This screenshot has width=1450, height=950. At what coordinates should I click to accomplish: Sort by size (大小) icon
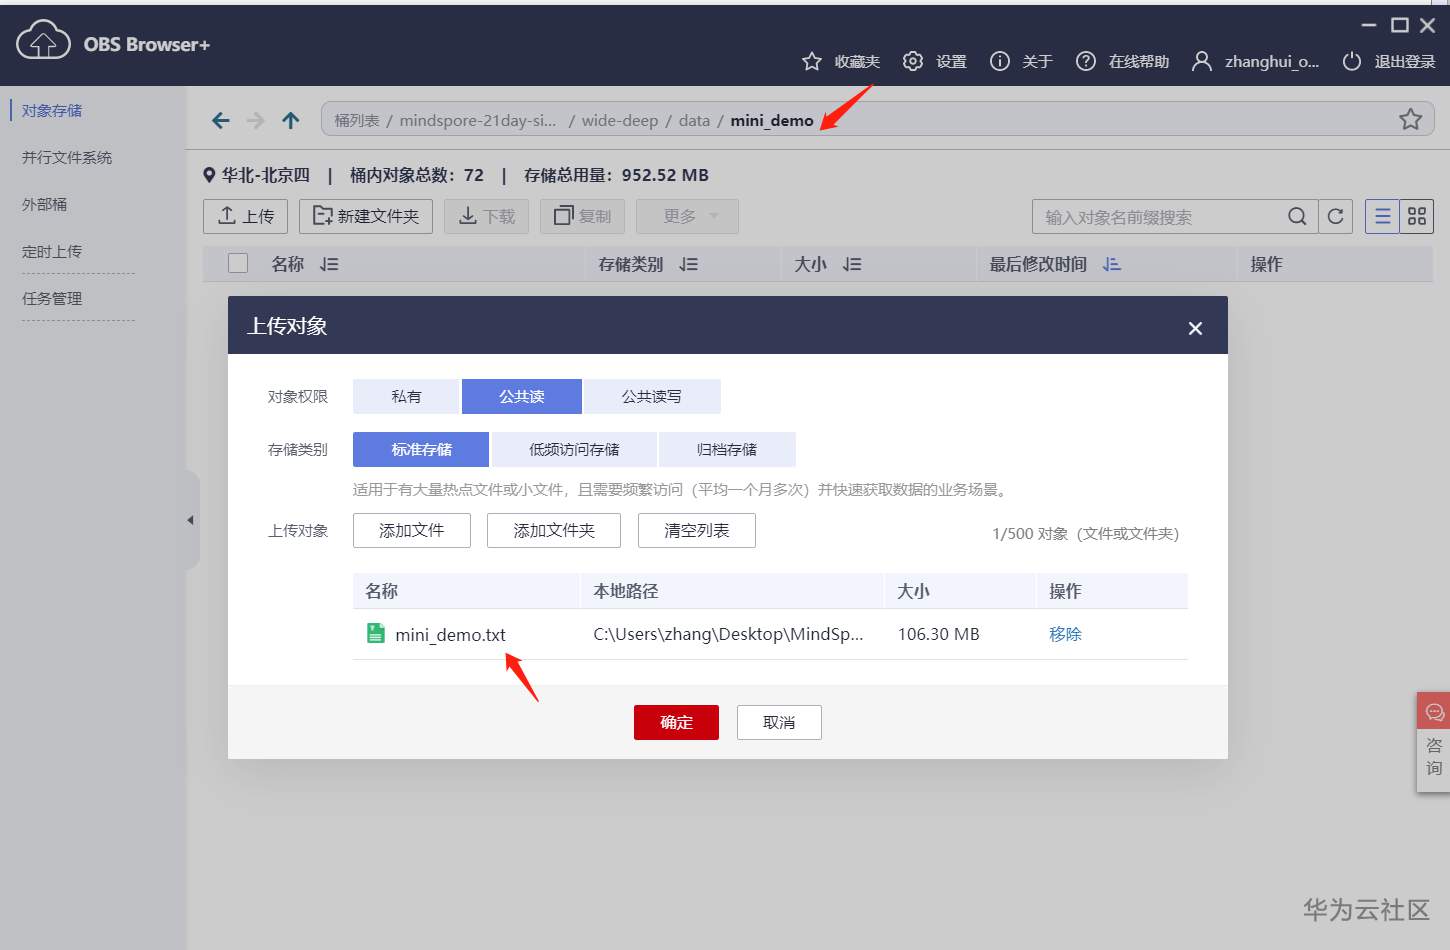coord(852,264)
